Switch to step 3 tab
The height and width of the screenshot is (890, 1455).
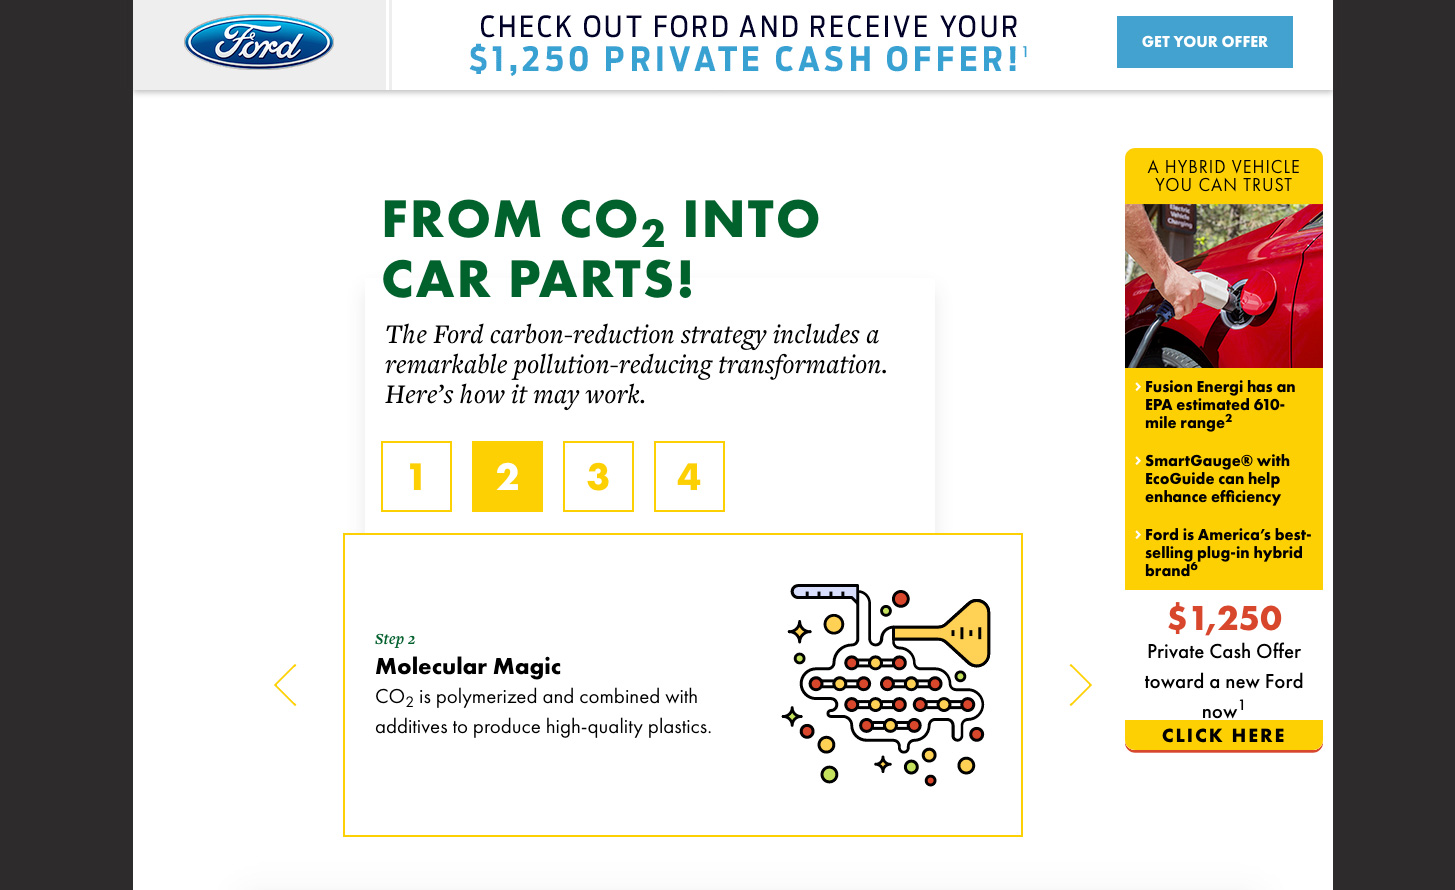[x=598, y=477]
